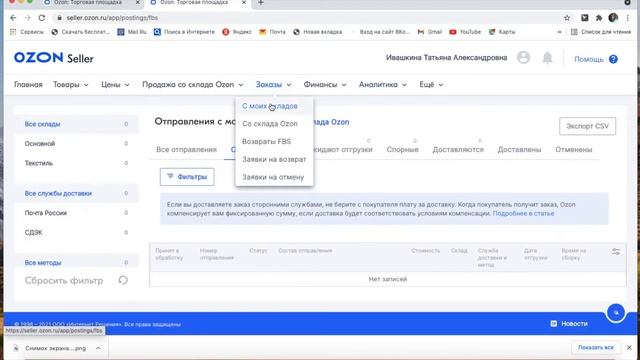The height and width of the screenshot is (360, 640).
Task: Switch to Доставляются tab
Action: pos(458,149)
